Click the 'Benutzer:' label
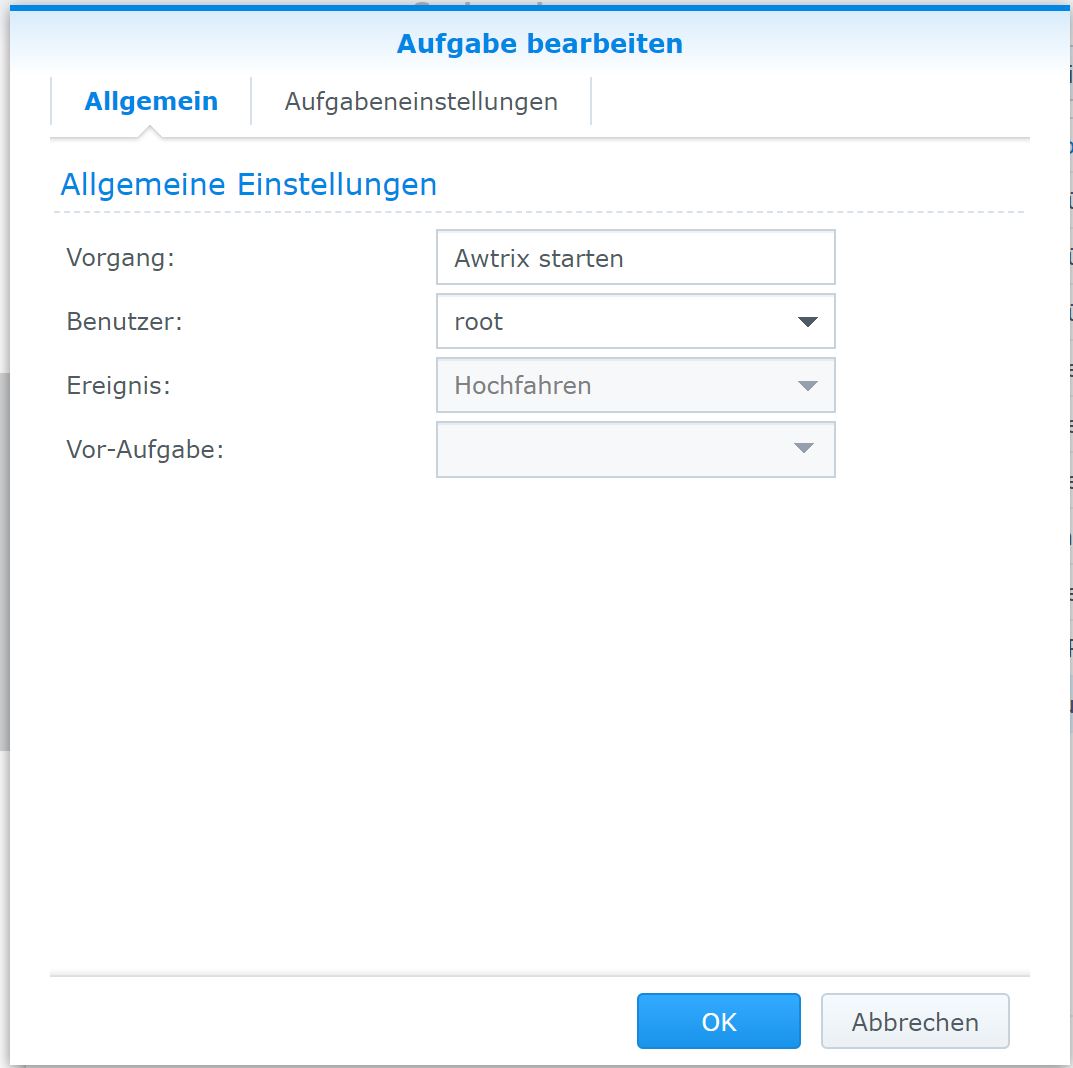Image resolution: width=1073 pixels, height=1068 pixels. [125, 322]
